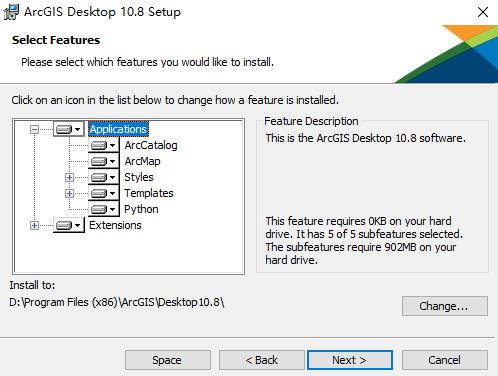Open the ArcMap install-state drive icon dropdown

pyautogui.click(x=103, y=161)
